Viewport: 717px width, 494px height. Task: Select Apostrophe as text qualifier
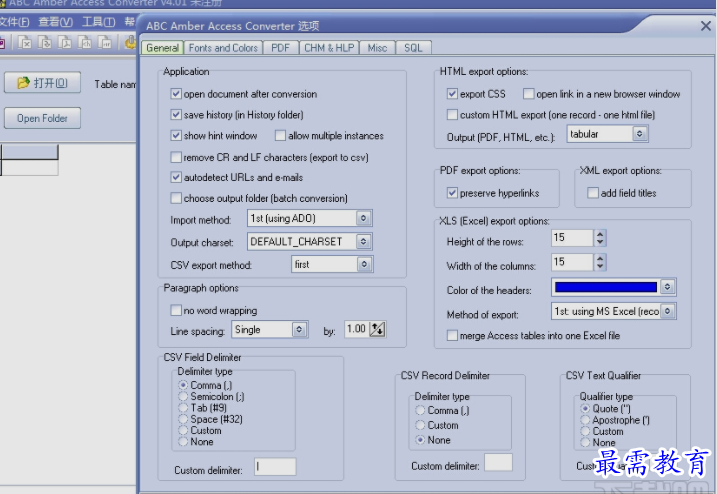[585, 419]
